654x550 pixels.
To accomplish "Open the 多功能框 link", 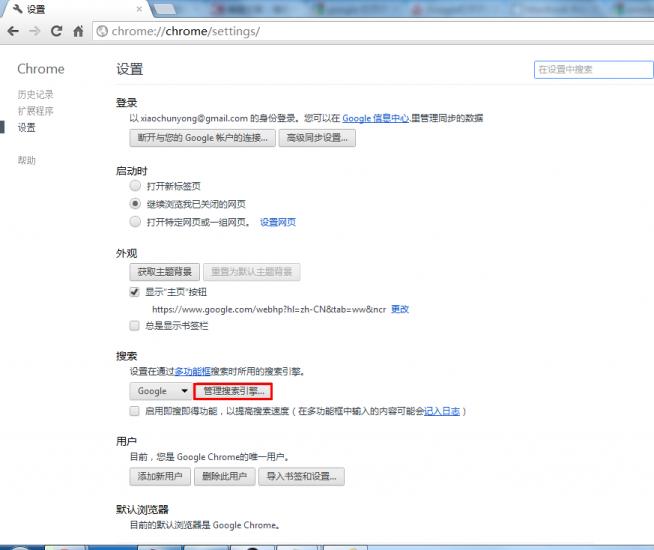I will point(192,371).
